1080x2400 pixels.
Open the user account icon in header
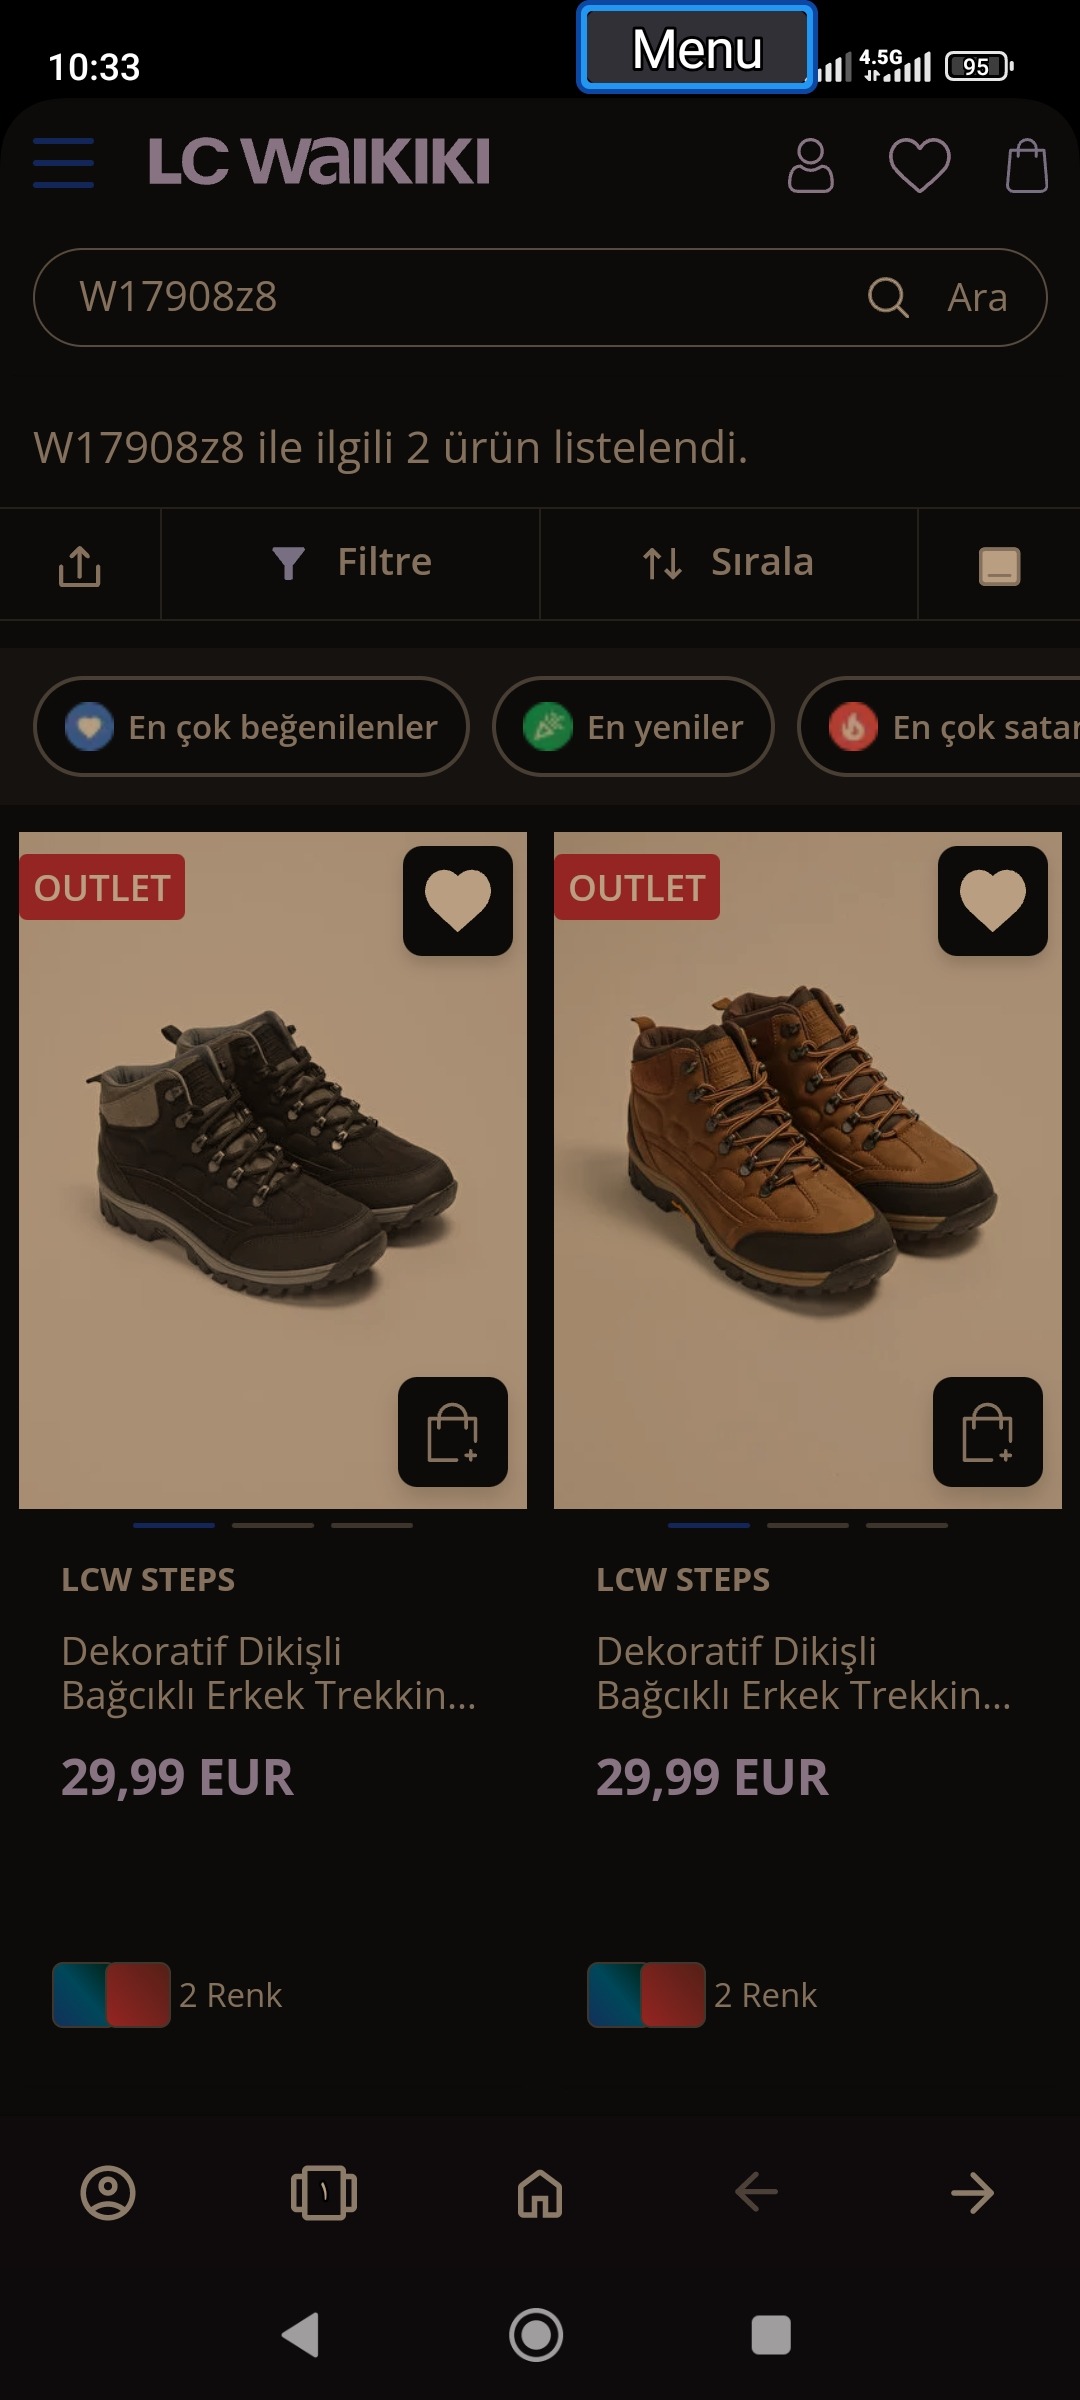coord(810,165)
